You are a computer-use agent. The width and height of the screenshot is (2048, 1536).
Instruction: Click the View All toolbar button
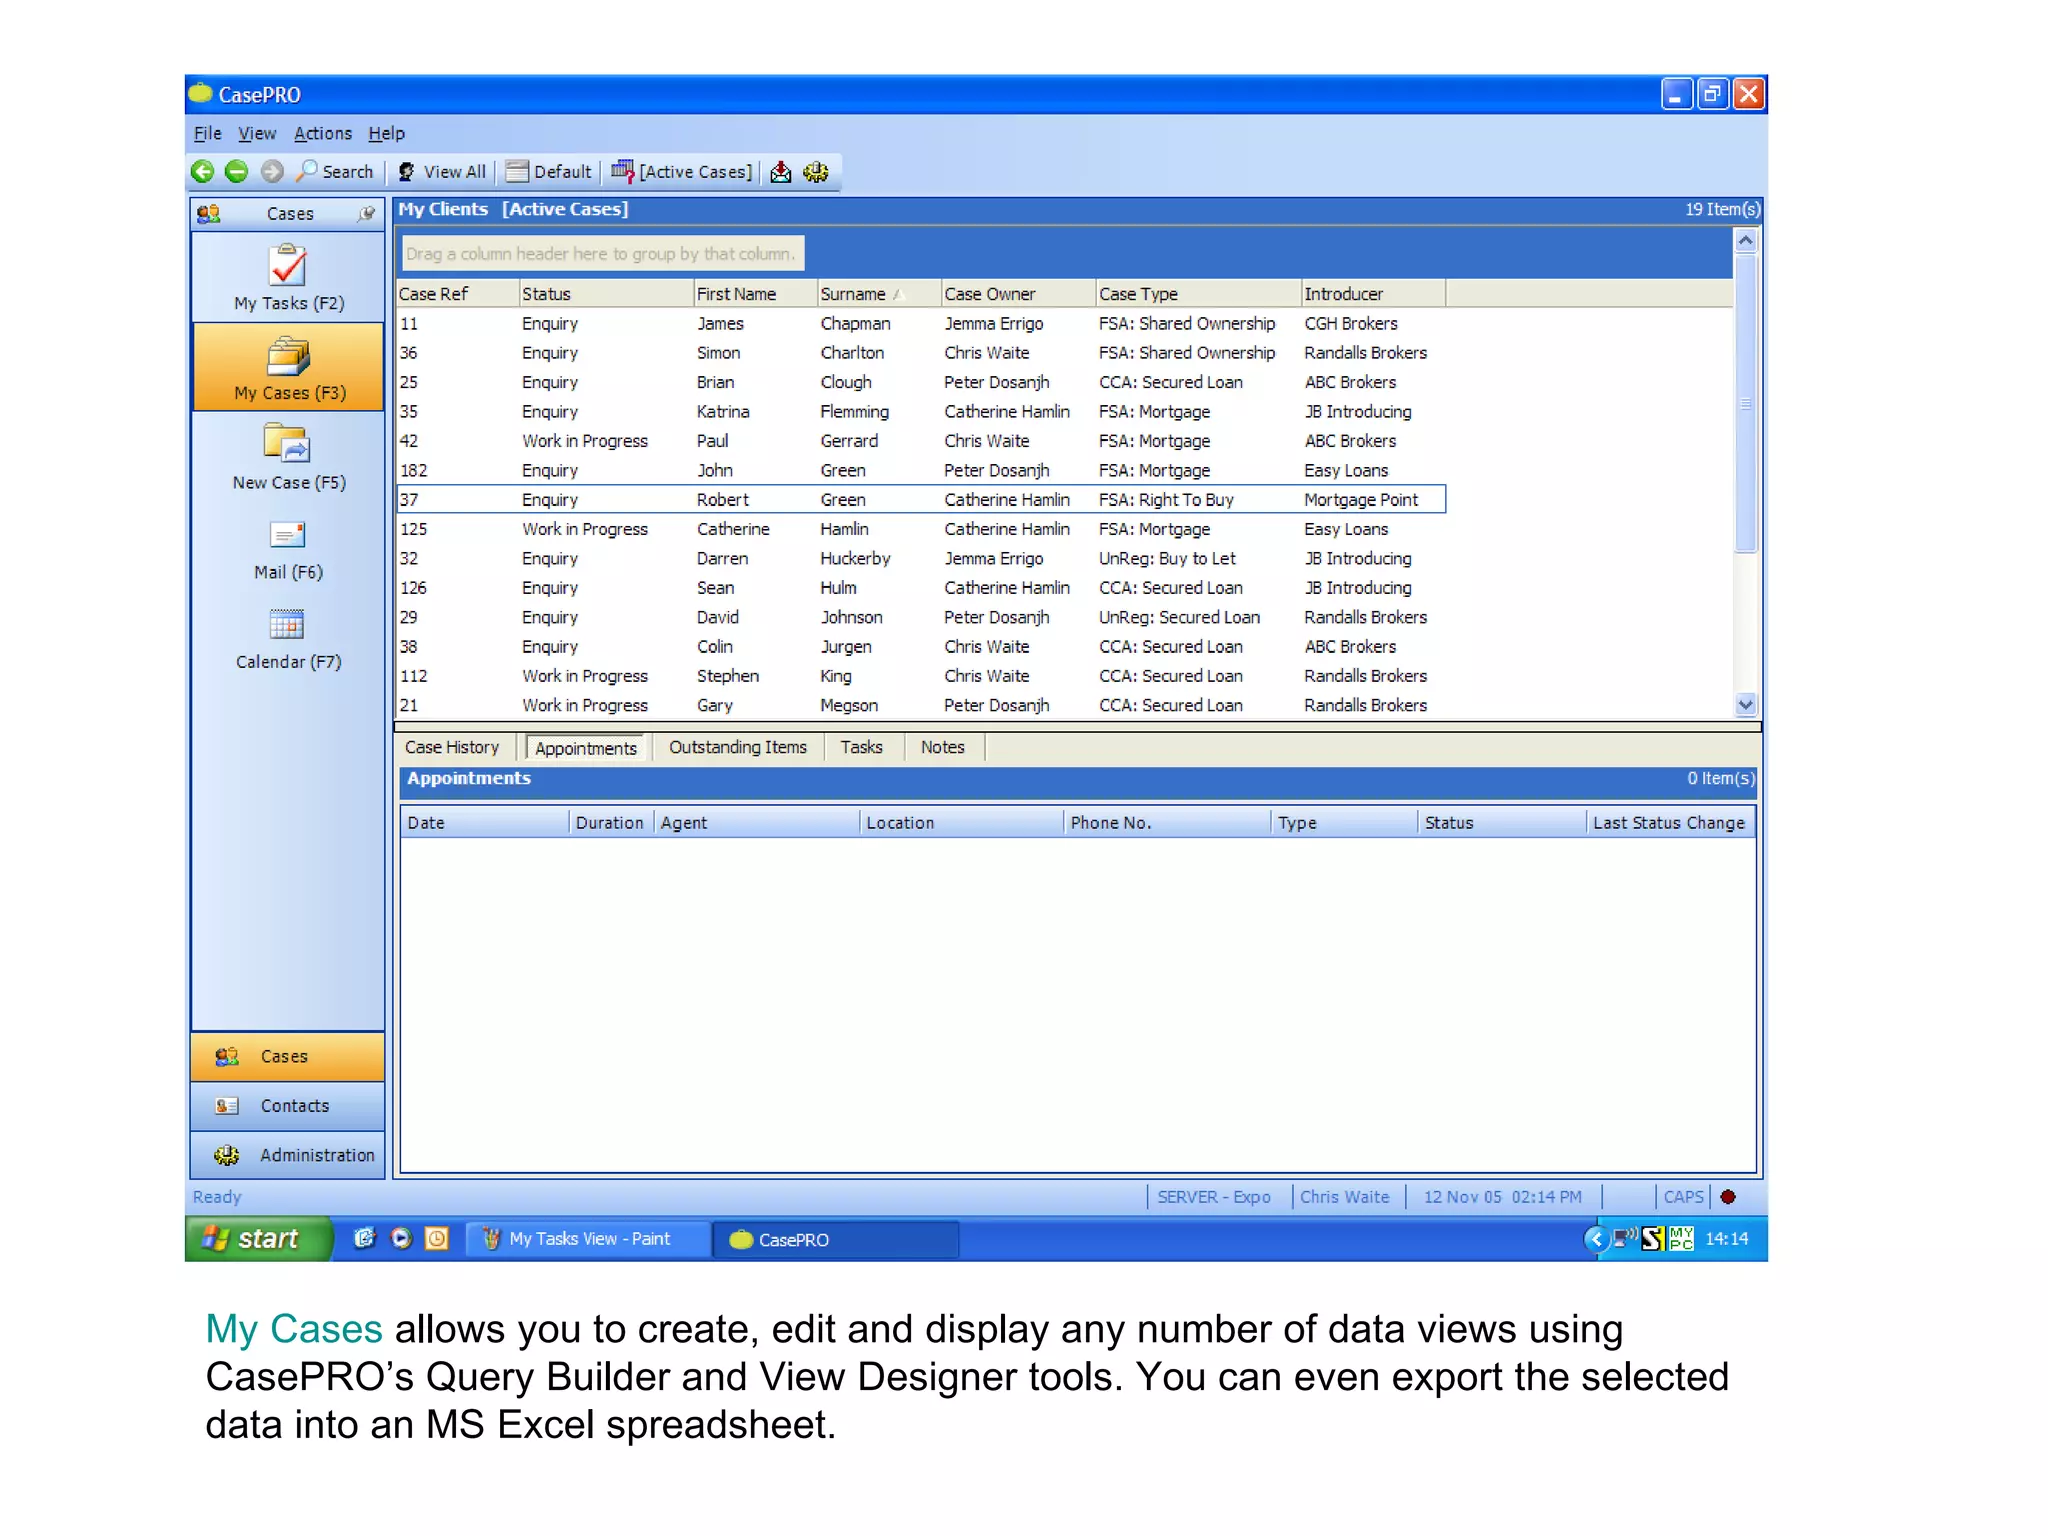[442, 172]
